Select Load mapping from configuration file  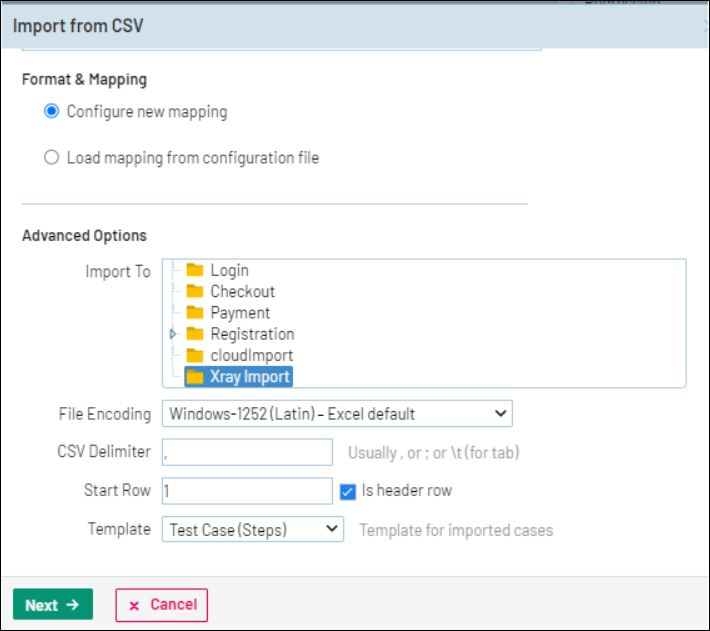pos(52,158)
